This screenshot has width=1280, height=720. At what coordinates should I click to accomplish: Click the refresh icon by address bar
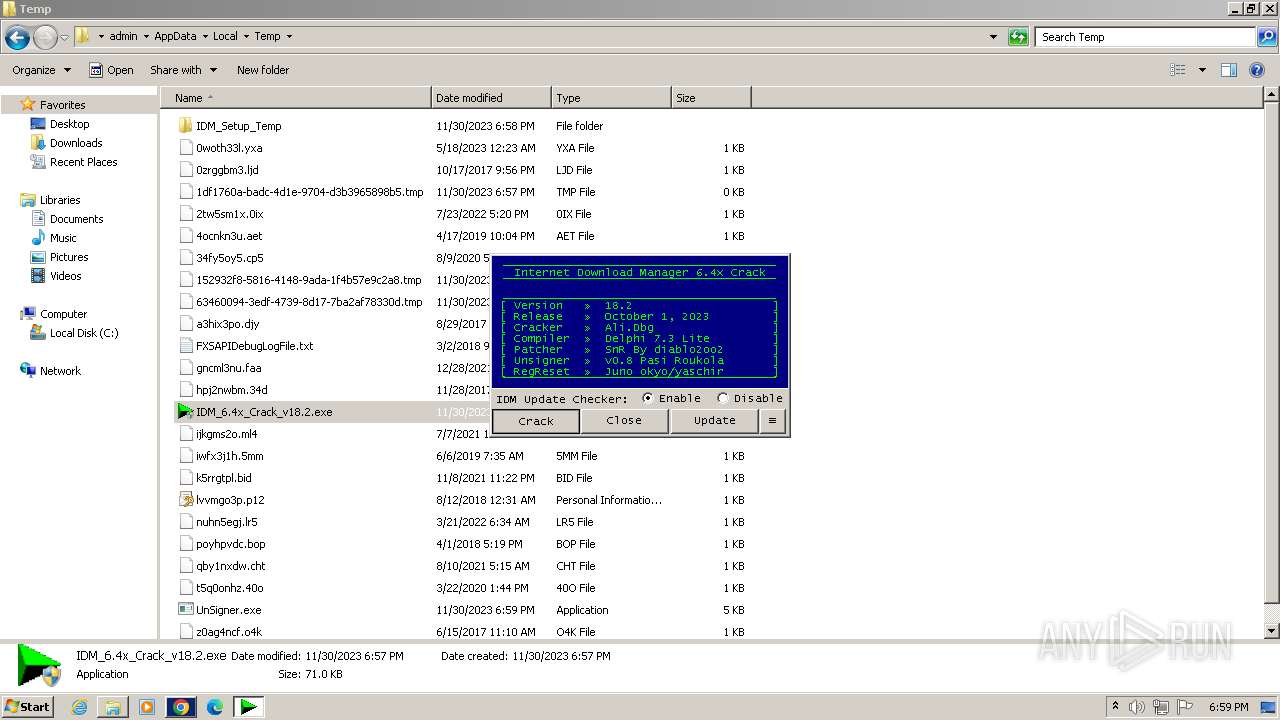(1018, 37)
